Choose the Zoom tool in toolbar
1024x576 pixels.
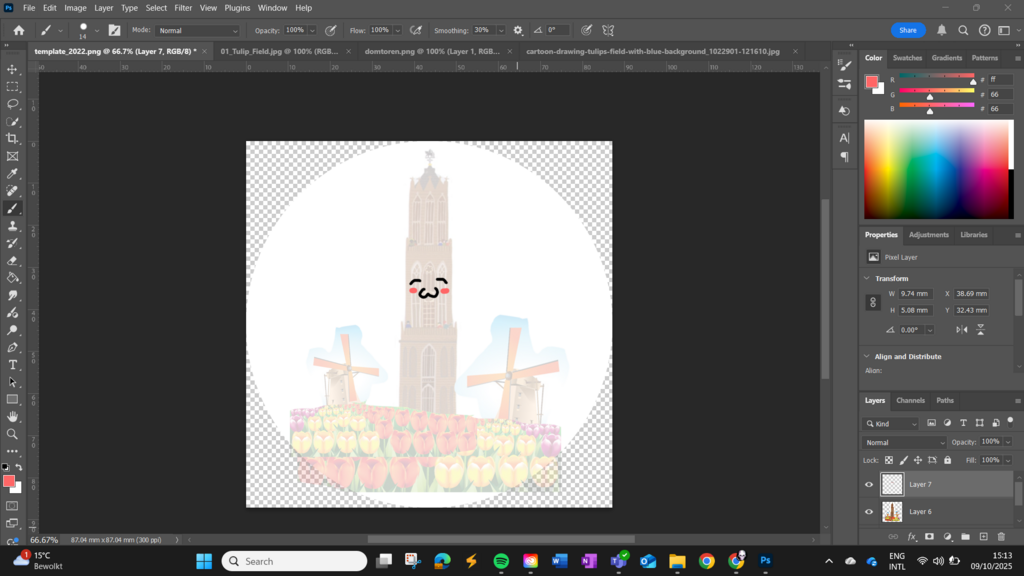point(13,434)
